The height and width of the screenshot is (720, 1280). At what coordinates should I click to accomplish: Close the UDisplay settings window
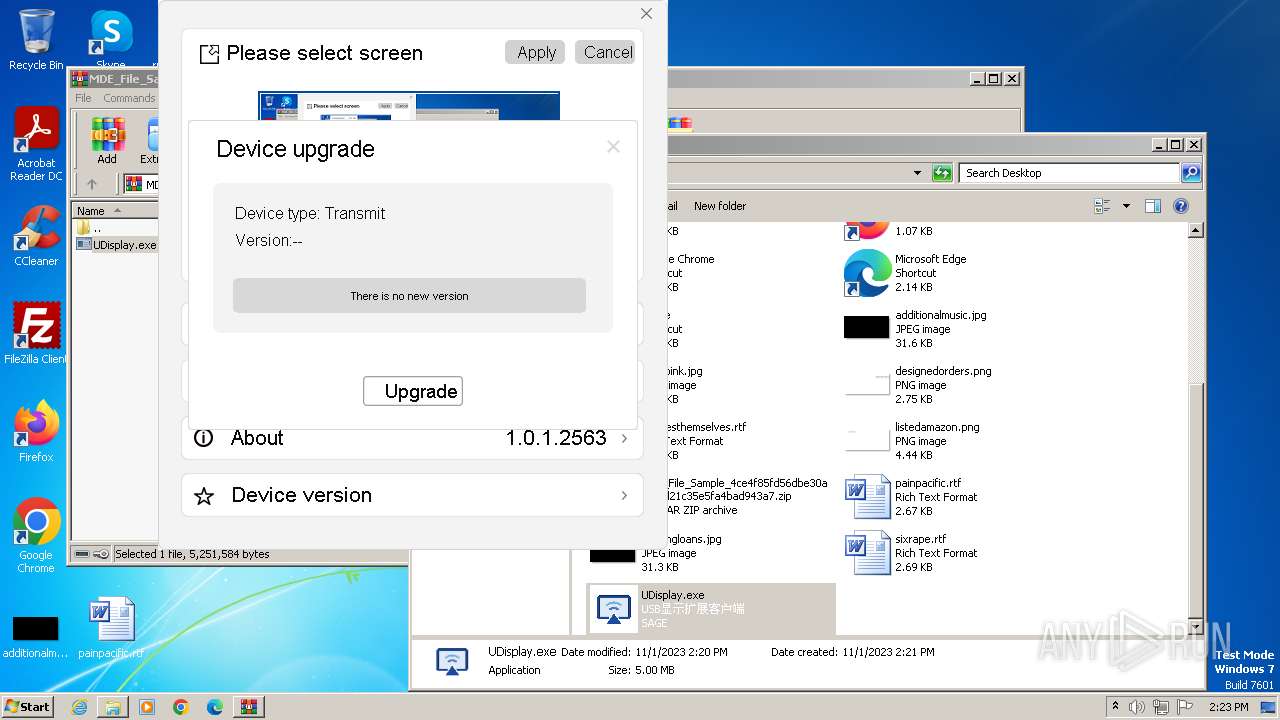tap(646, 14)
